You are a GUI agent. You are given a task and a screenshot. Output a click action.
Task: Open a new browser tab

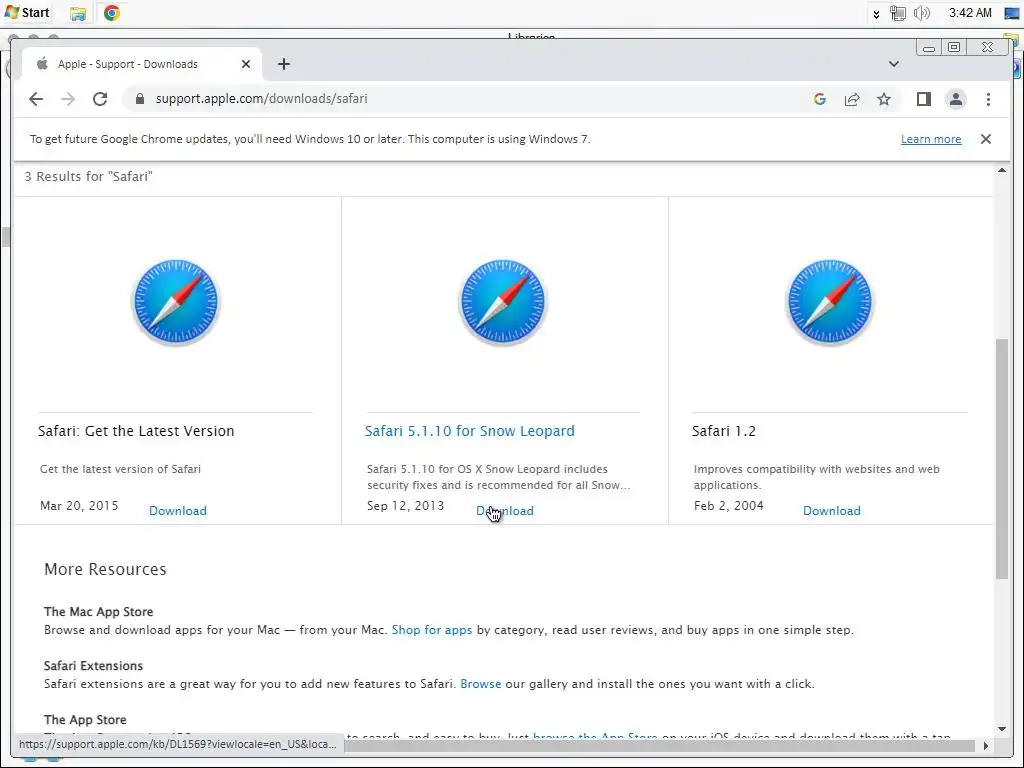(x=283, y=64)
